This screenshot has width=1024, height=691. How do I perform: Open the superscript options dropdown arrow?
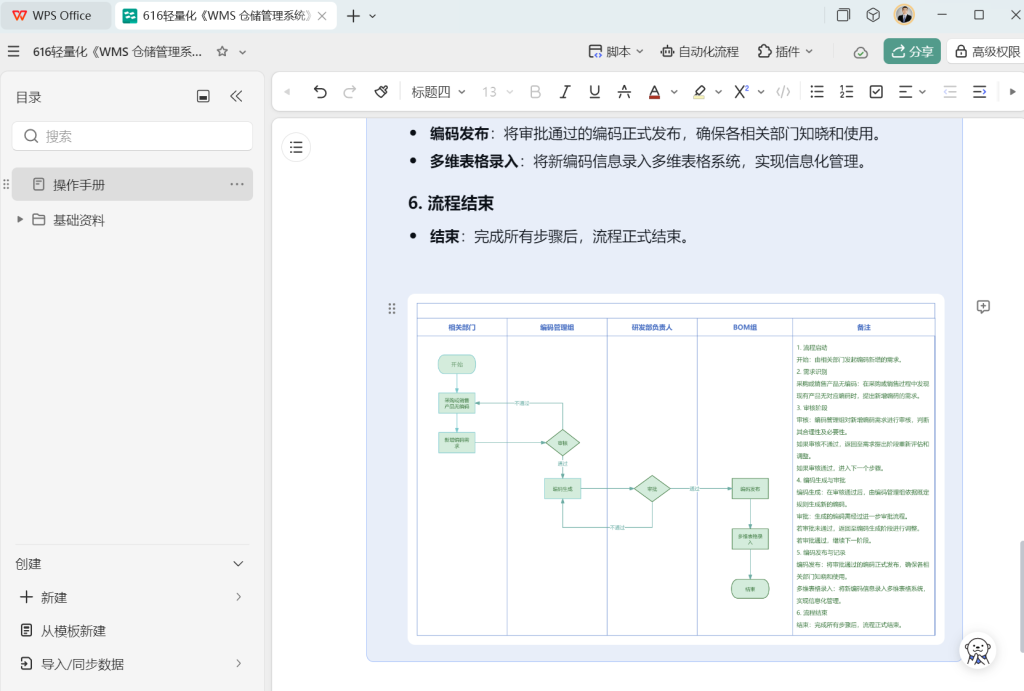tap(761, 92)
